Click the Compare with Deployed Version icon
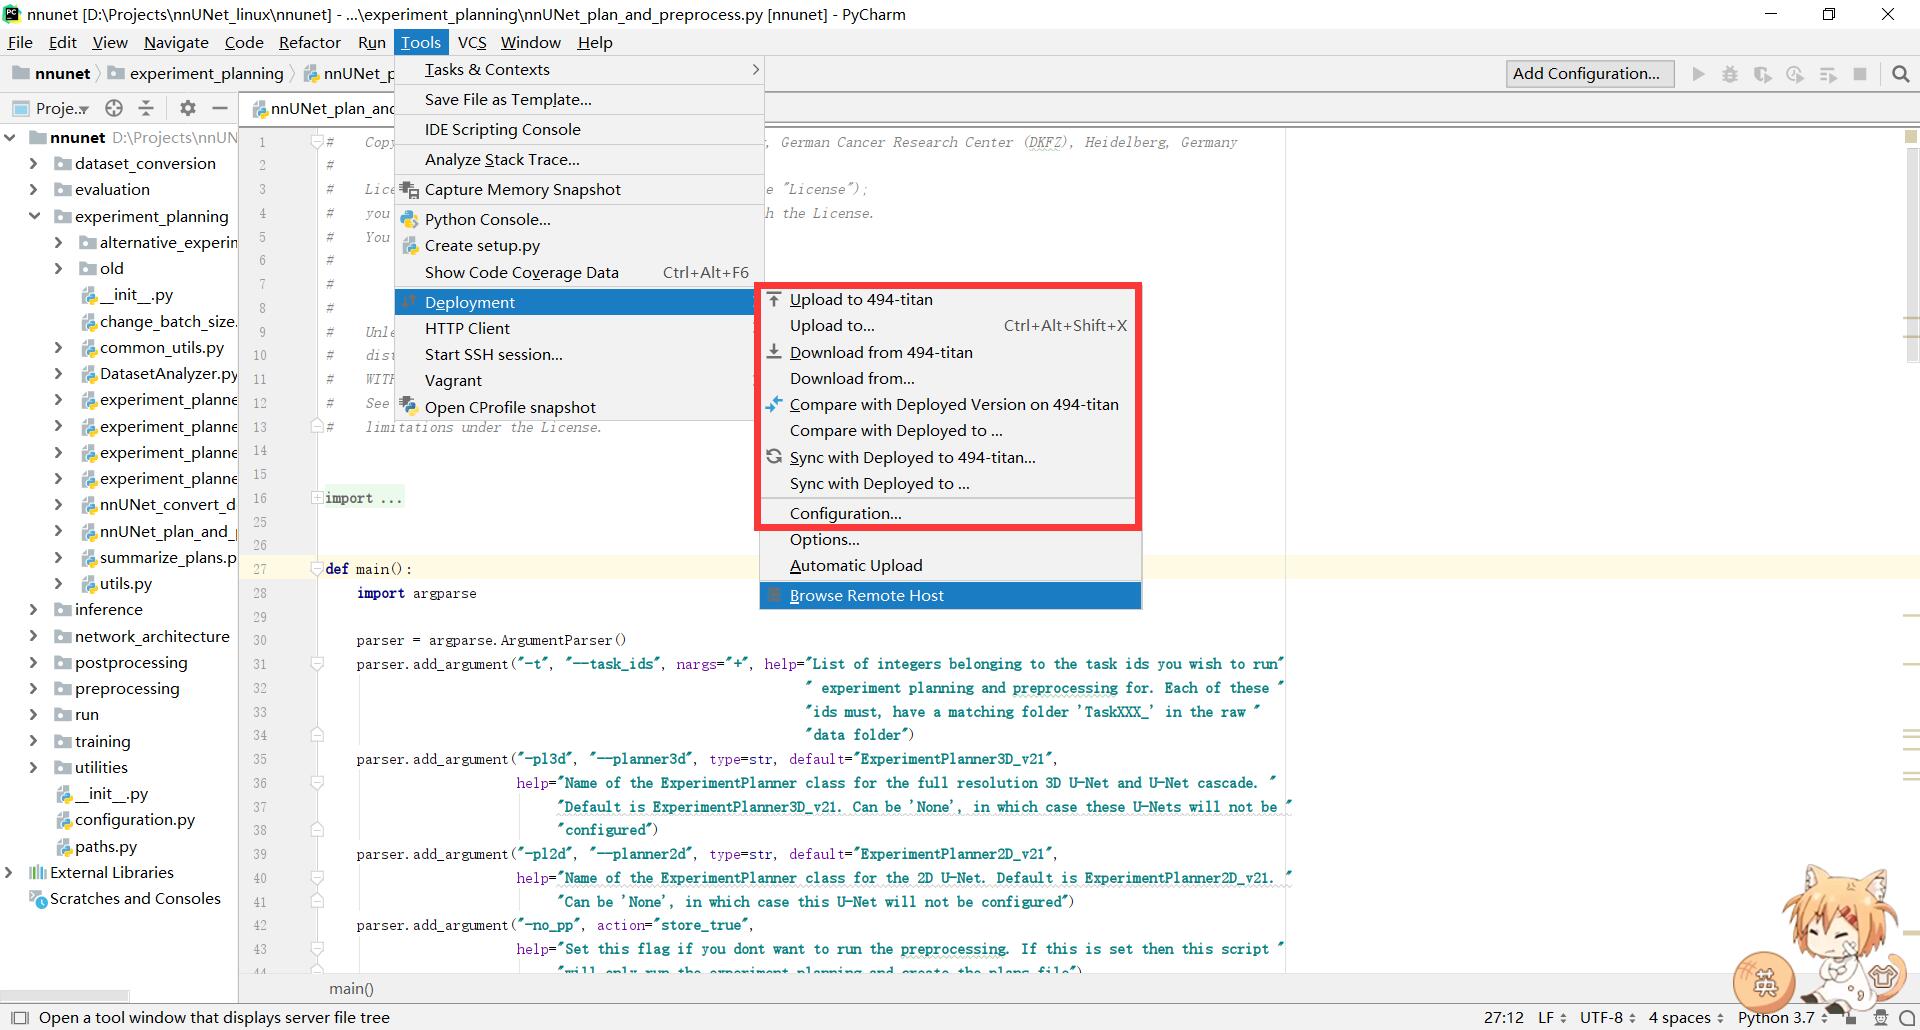 (773, 404)
